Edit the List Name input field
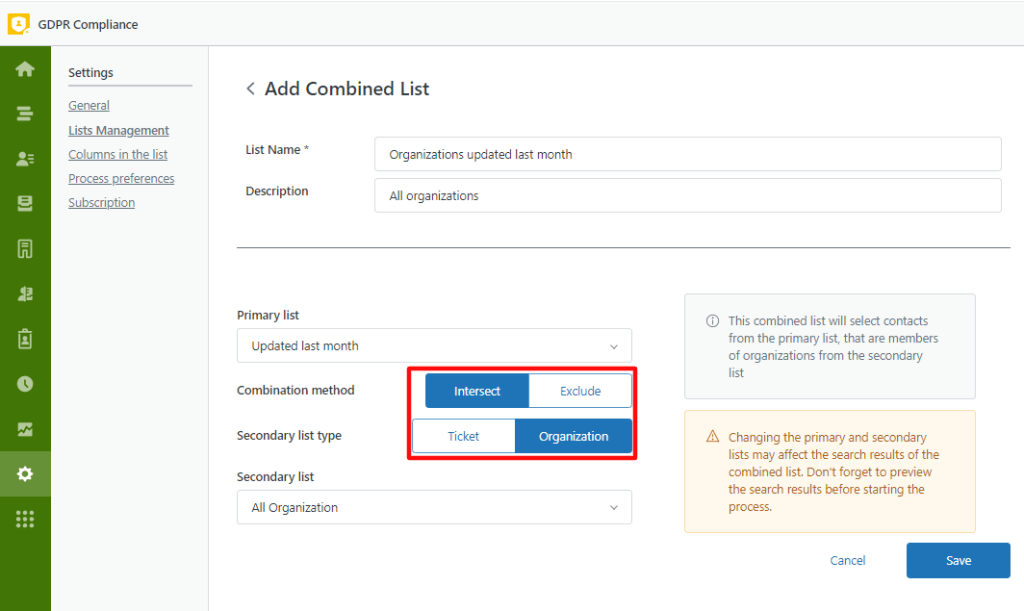1024x611 pixels. [x=686, y=154]
